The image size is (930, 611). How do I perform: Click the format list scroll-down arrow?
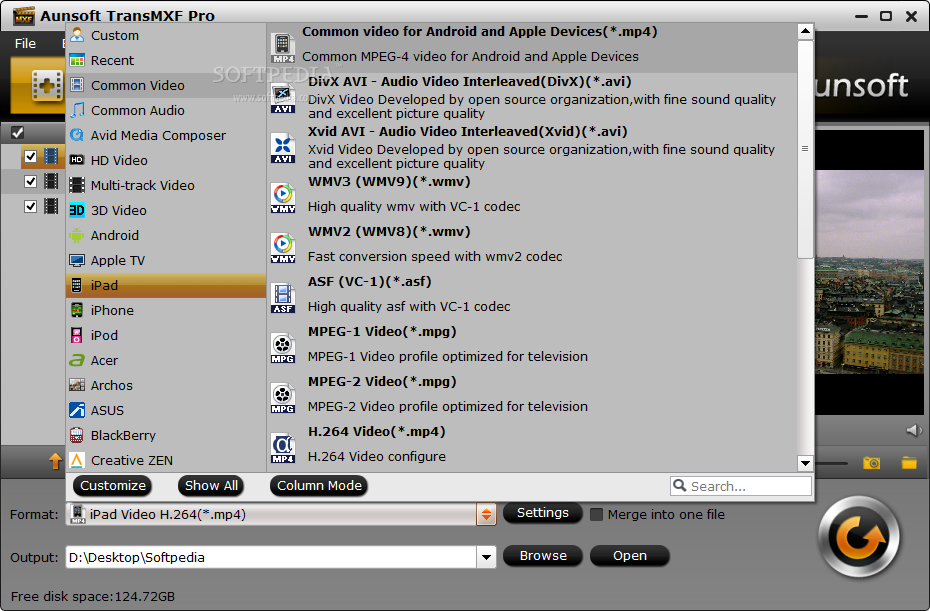coord(805,463)
